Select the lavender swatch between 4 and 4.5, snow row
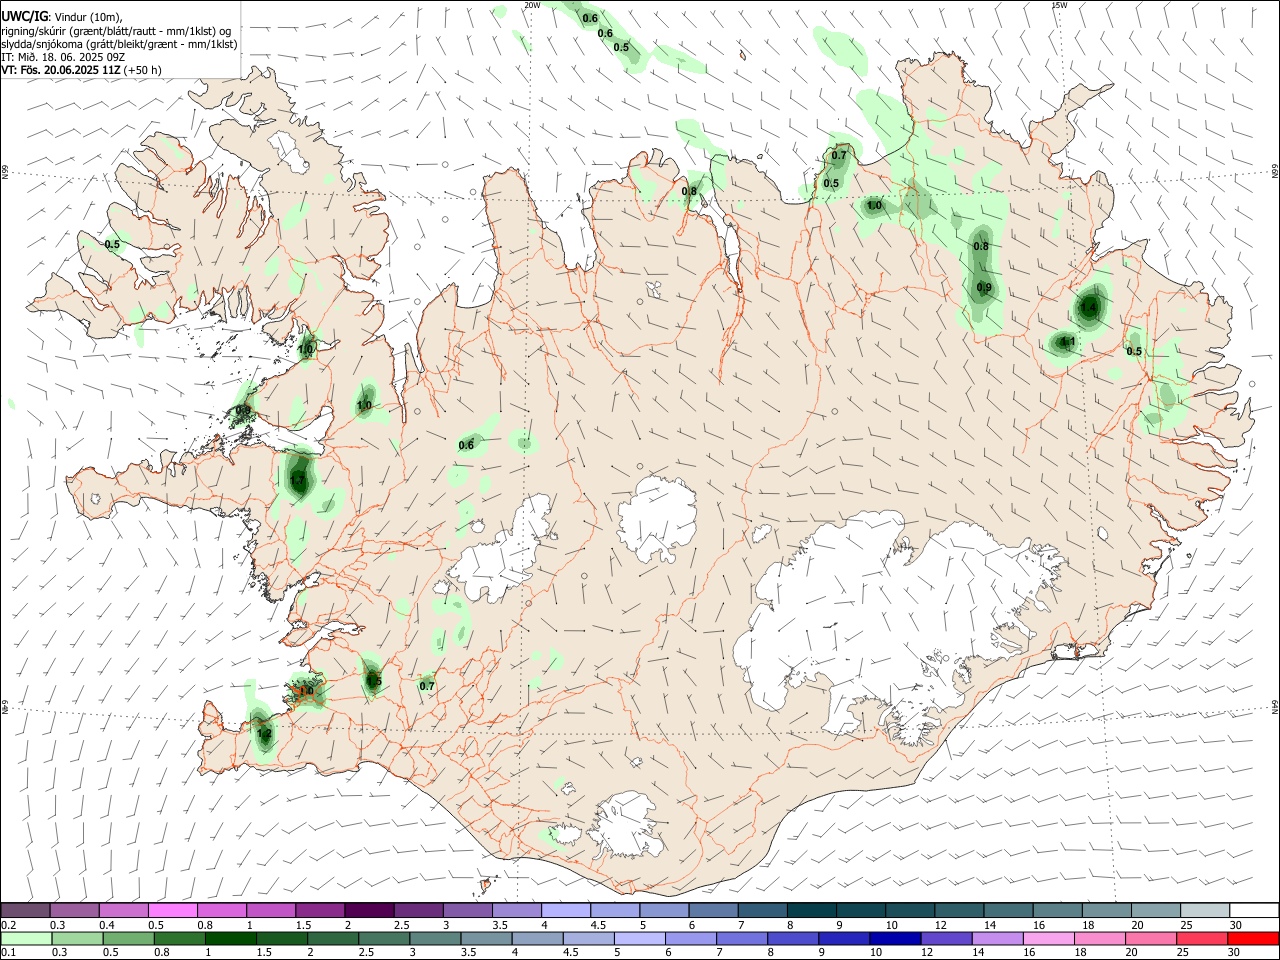This screenshot has width=1280, height=960. 566,910
